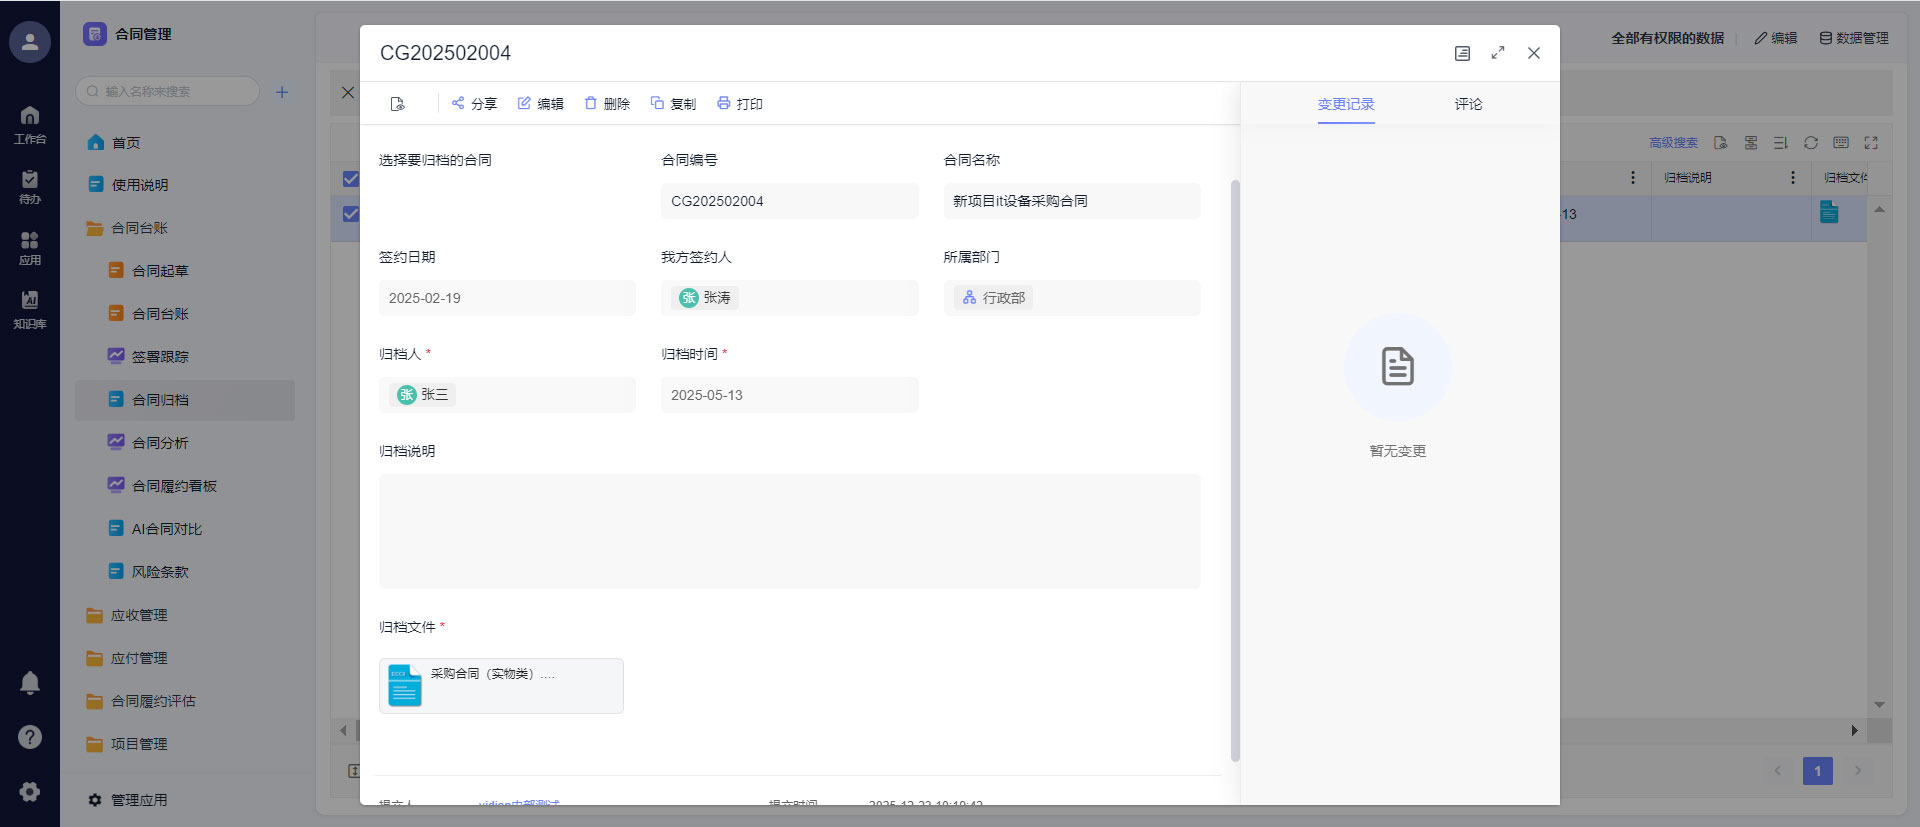The height and width of the screenshot is (827, 1920).
Task: Expand the 应收管理 folder
Action: (139, 615)
